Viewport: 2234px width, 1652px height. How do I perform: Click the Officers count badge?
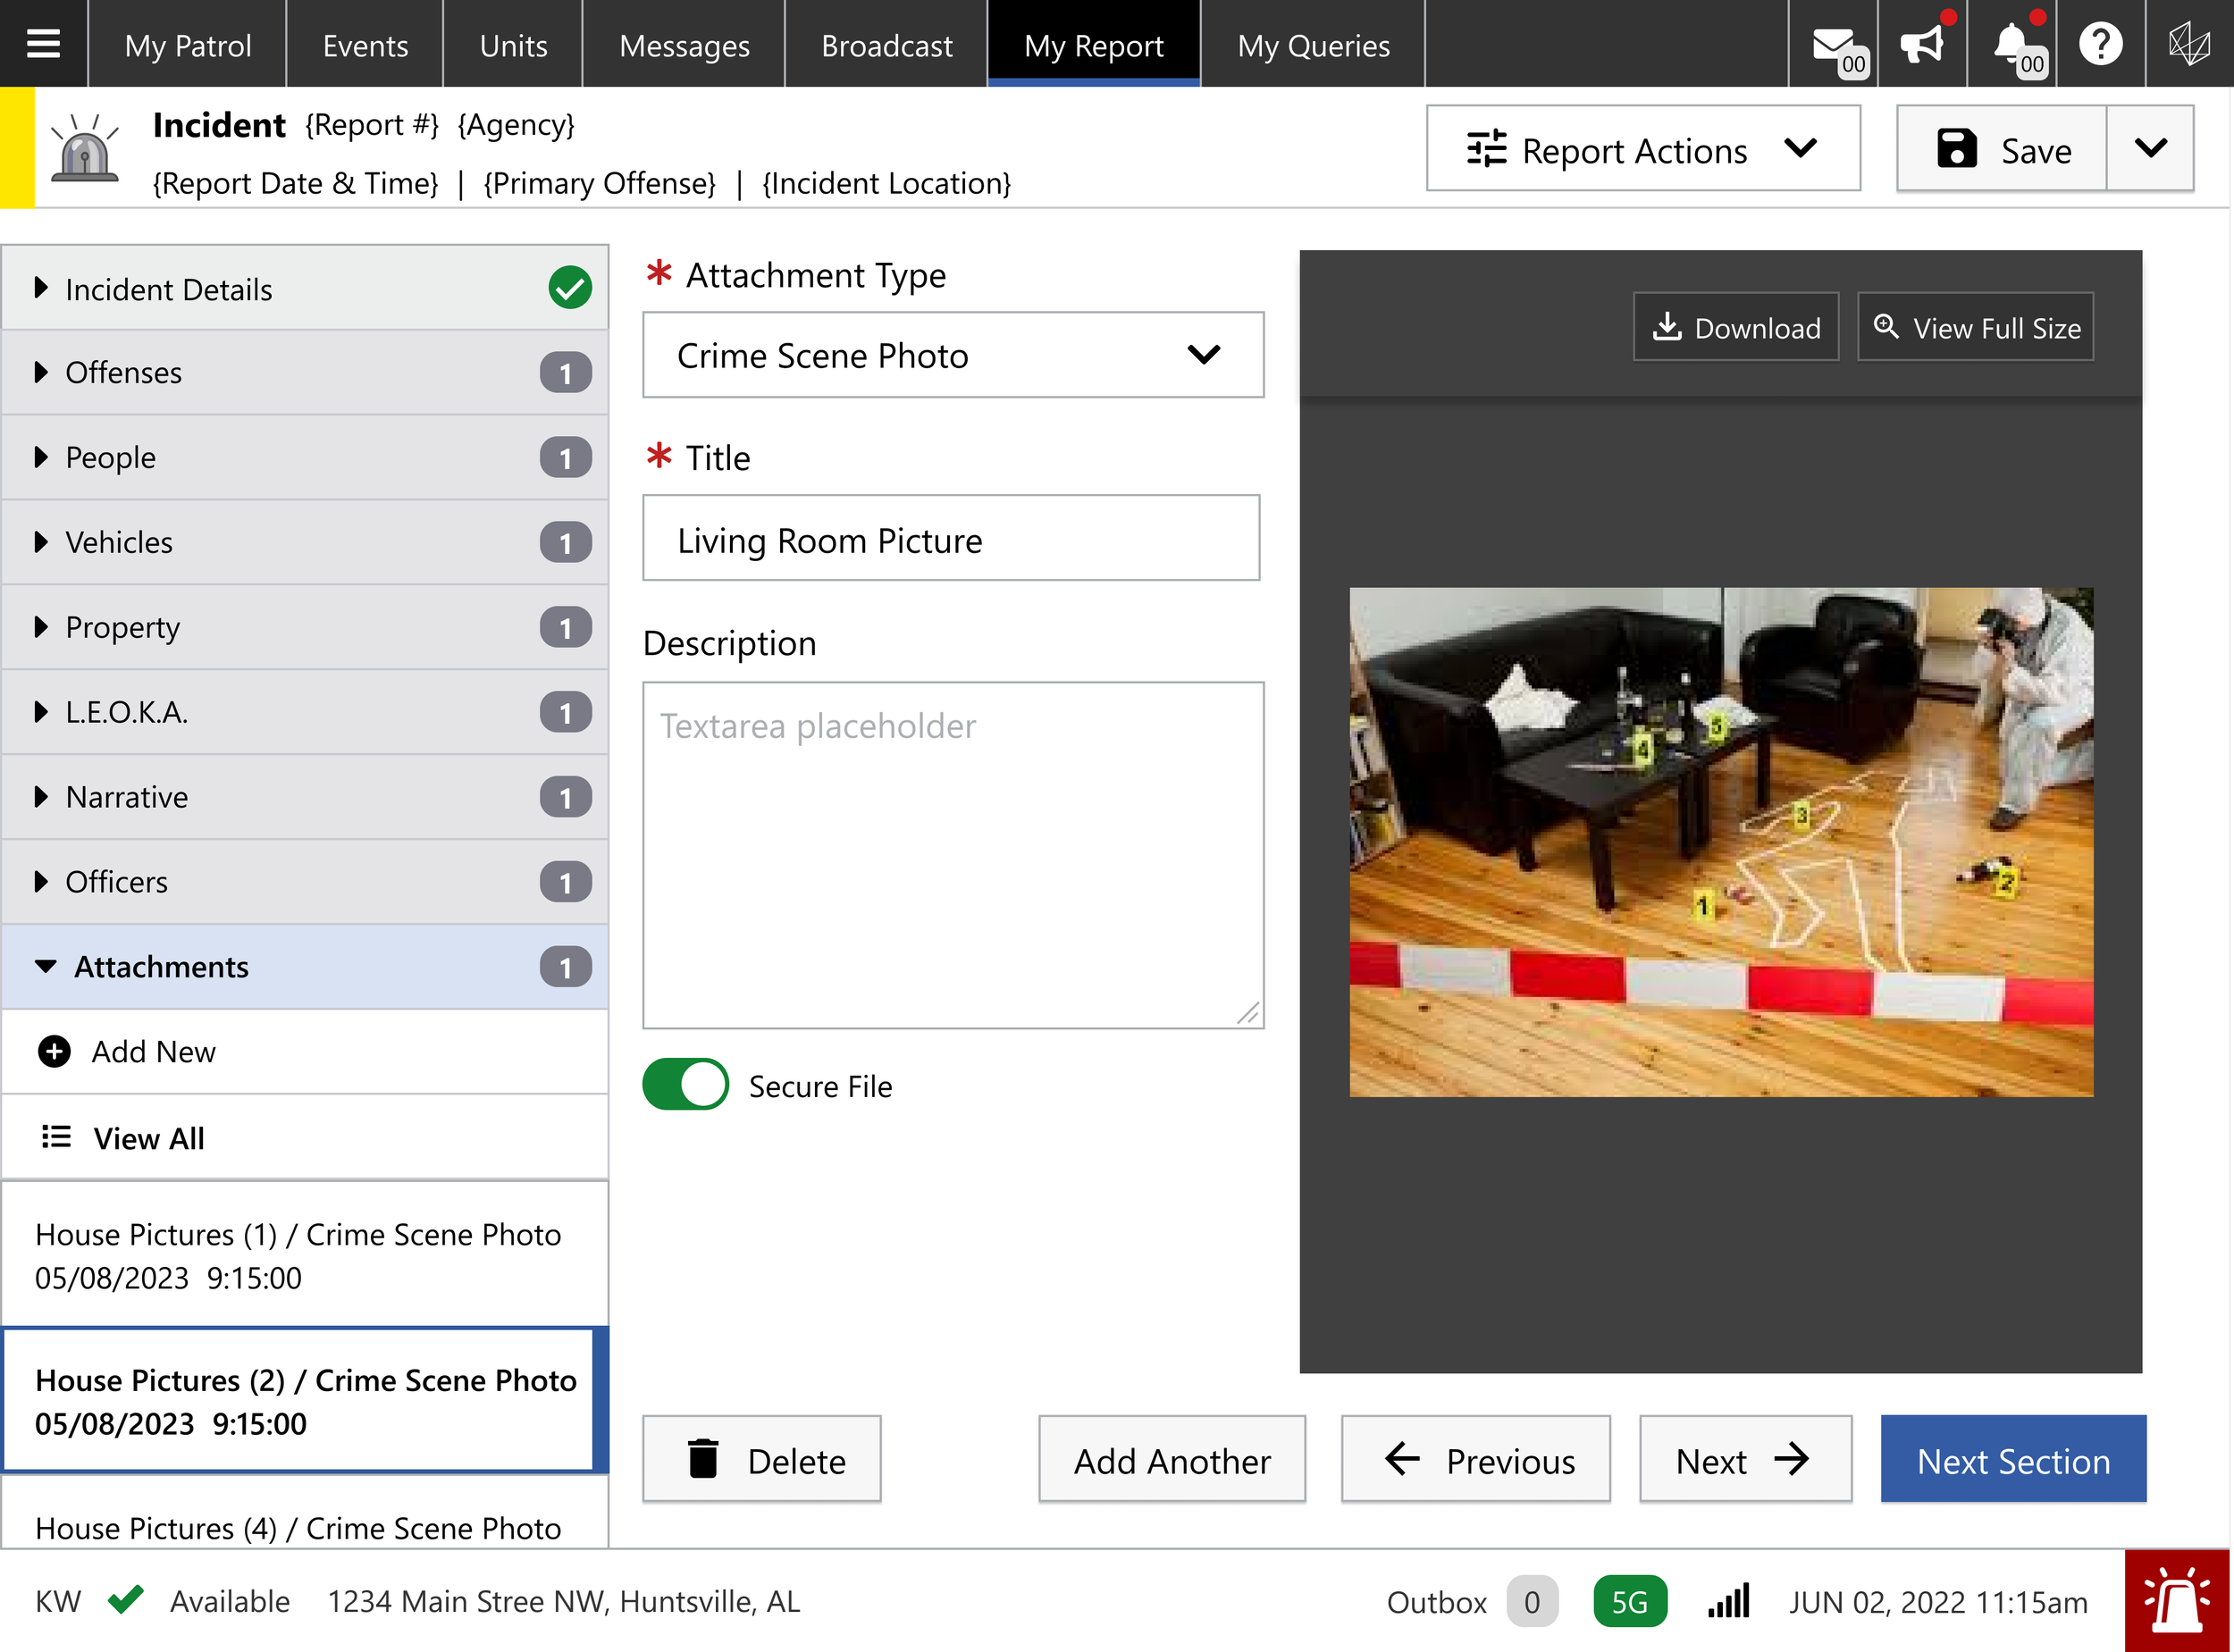click(x=566, y=883)
